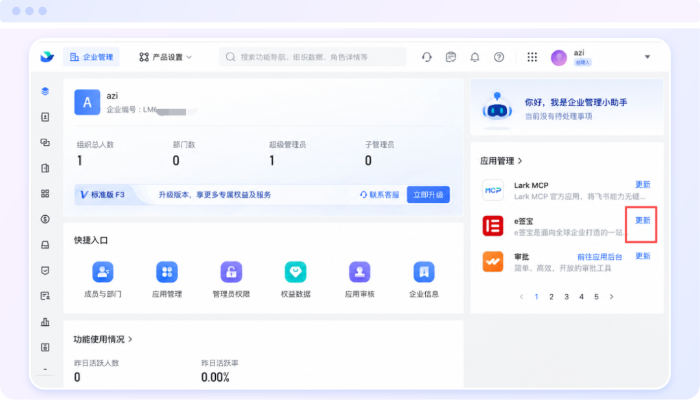700x405 pixels.
Task: Go to apps page 5
Action: coord(596,296)
